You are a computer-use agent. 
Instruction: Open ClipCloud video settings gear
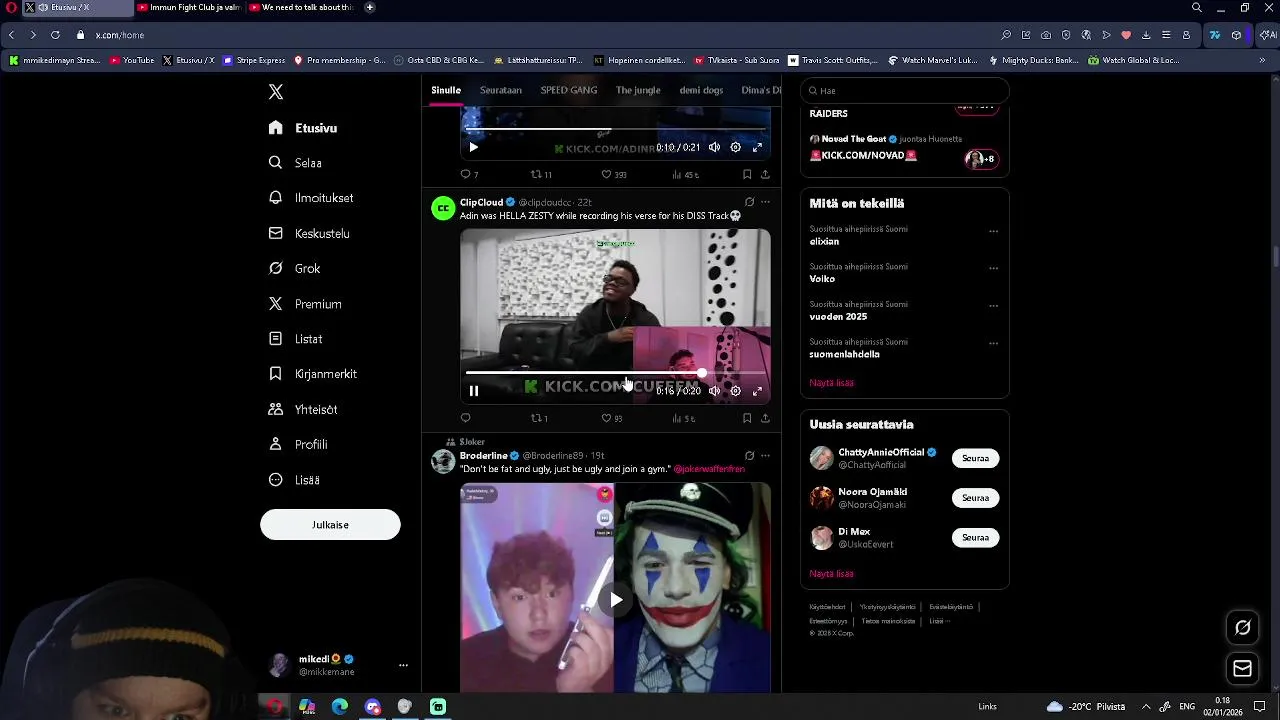coord(735,391)
